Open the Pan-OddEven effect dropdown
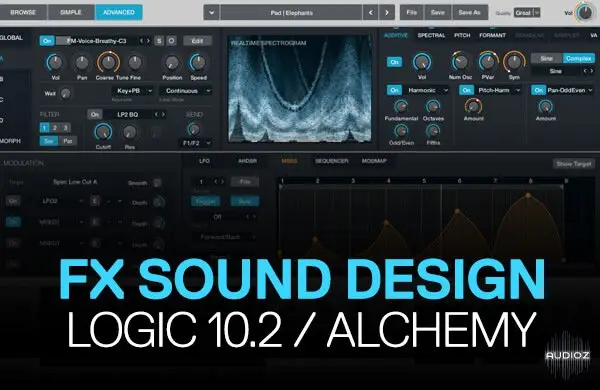 tap(570, 90)
